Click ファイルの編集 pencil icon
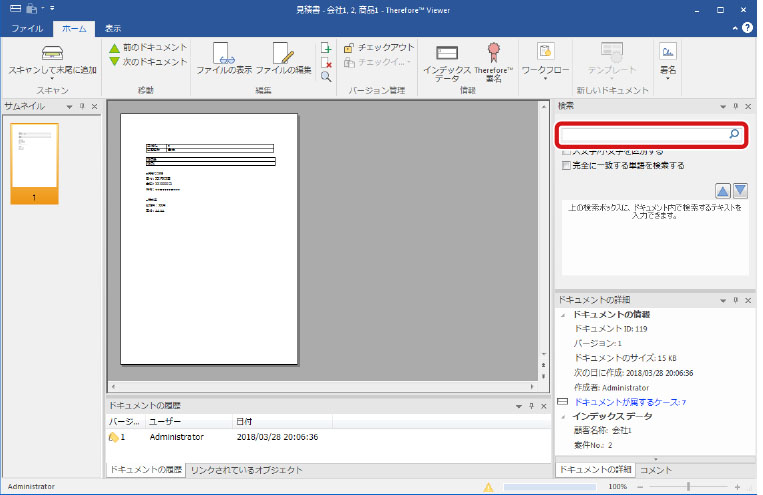Viewport: 763px width, 495px height. 283,52
